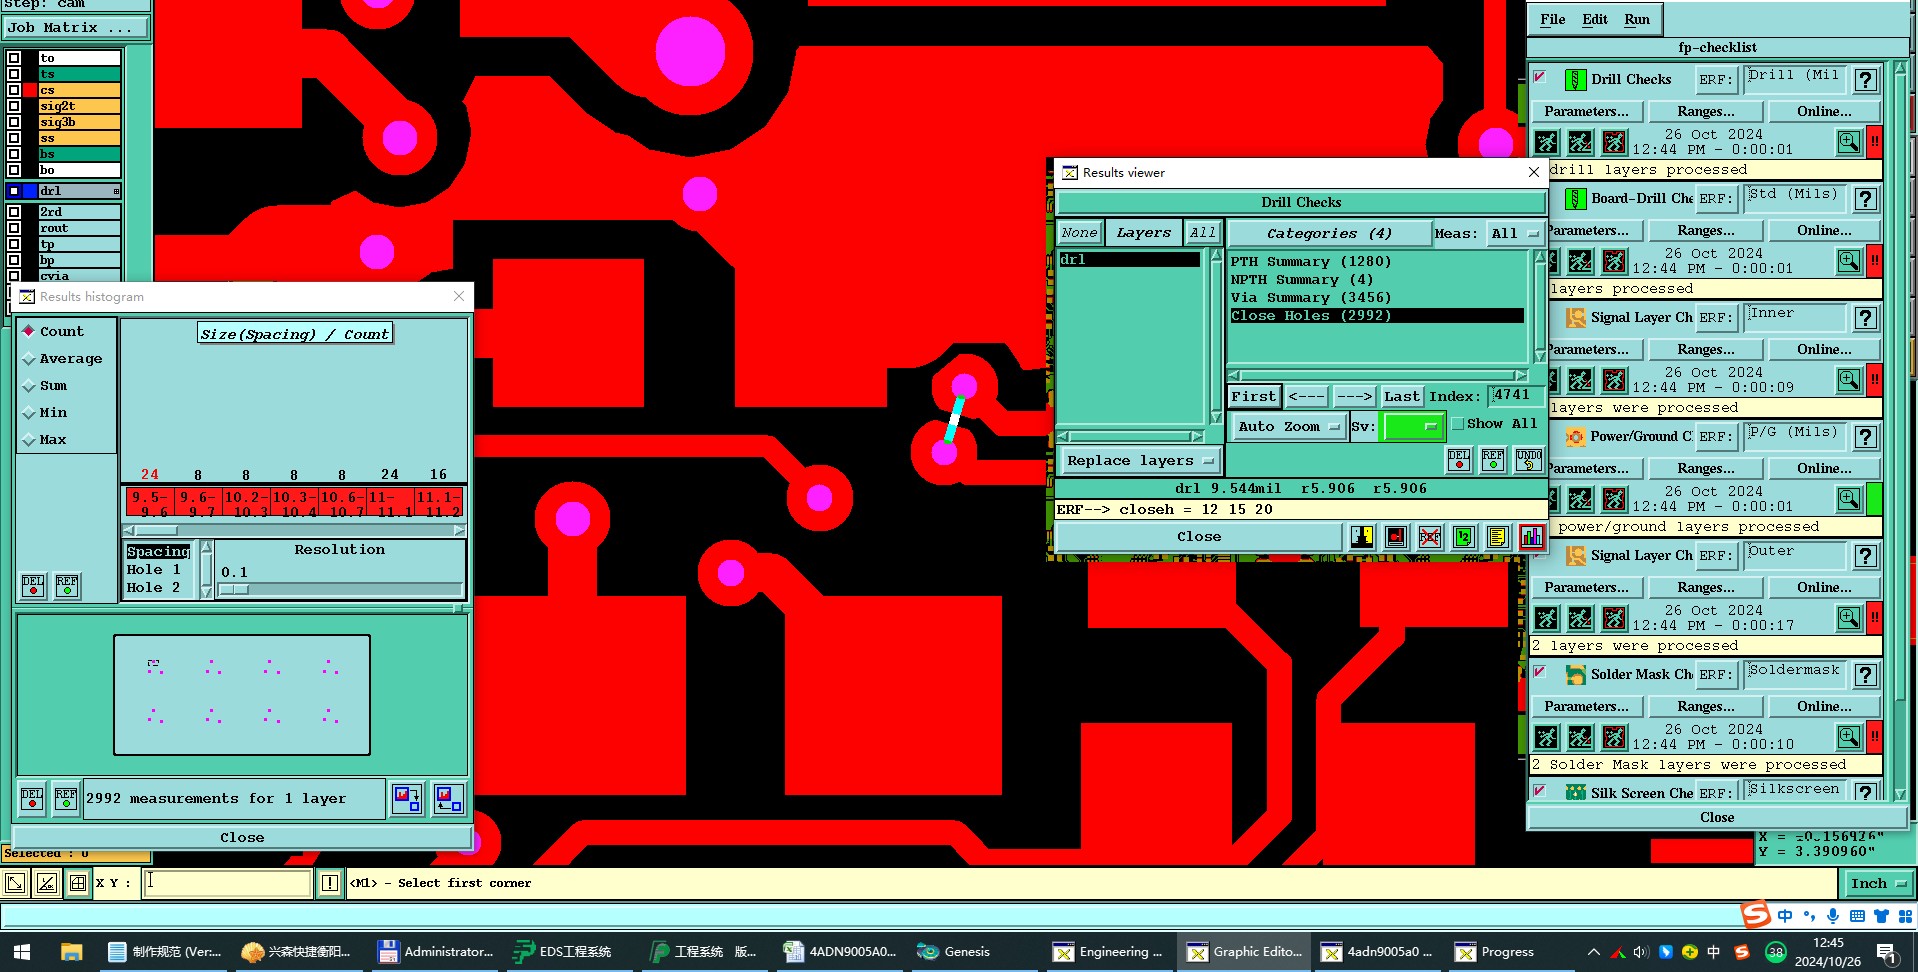Click angle snap icon in bottom toolbar
Viewport: 1918px width, 972px height.
coord(47,883)
